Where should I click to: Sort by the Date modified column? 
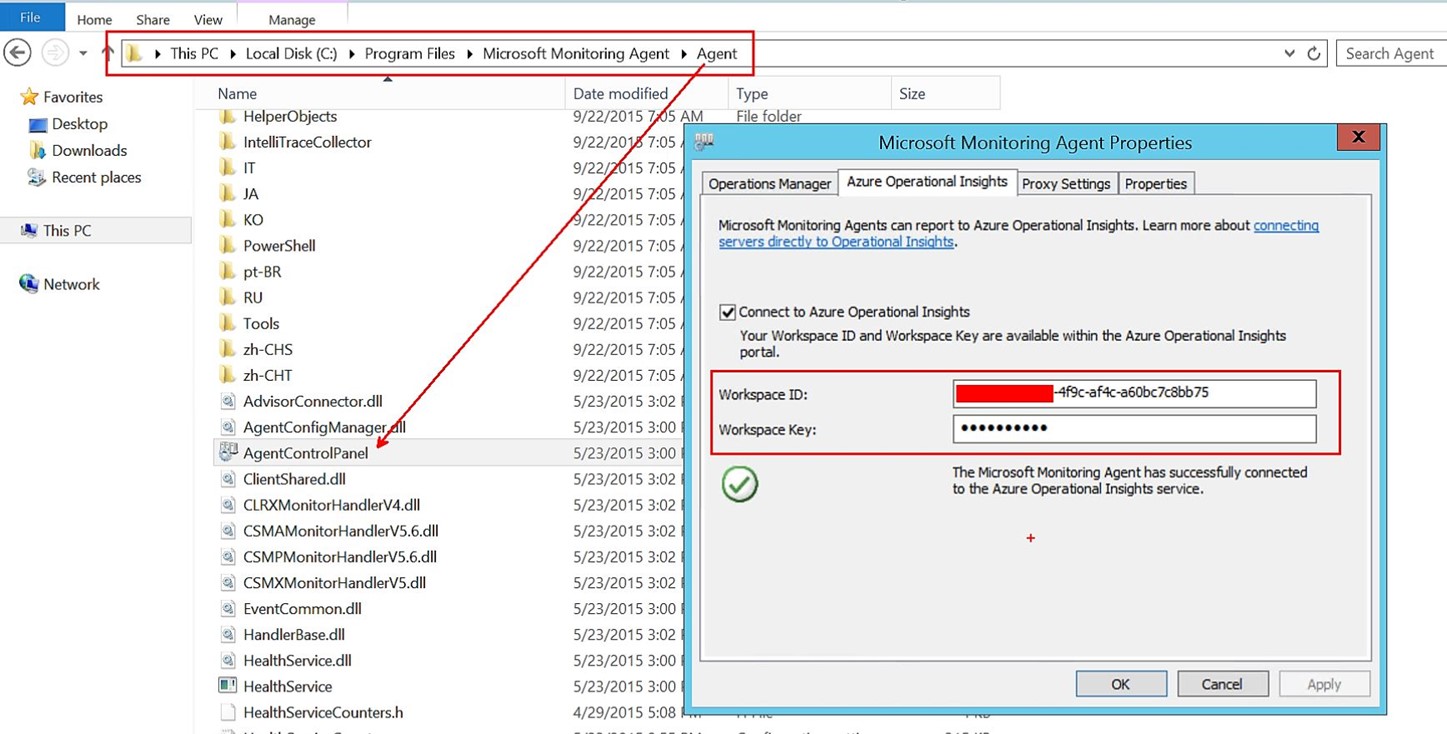[x=620, y=94]
